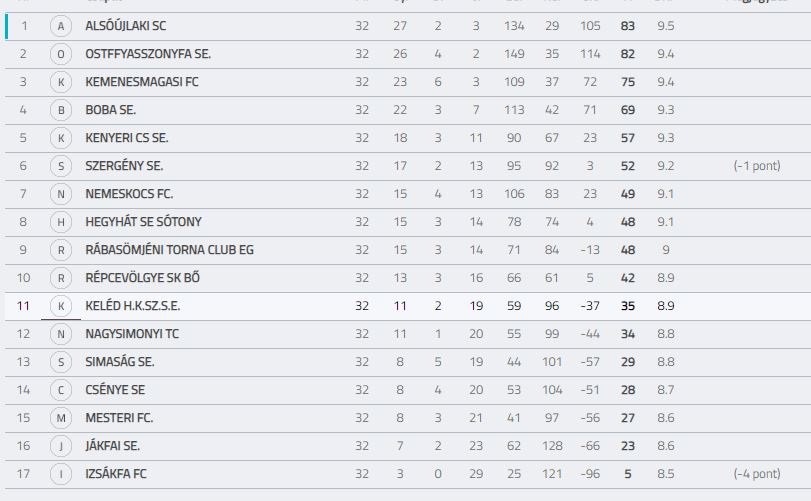Click the Hegyhát SE Sótony 'H' badge
This screenshot has width=811, height=501.
[x=61, y=222]
